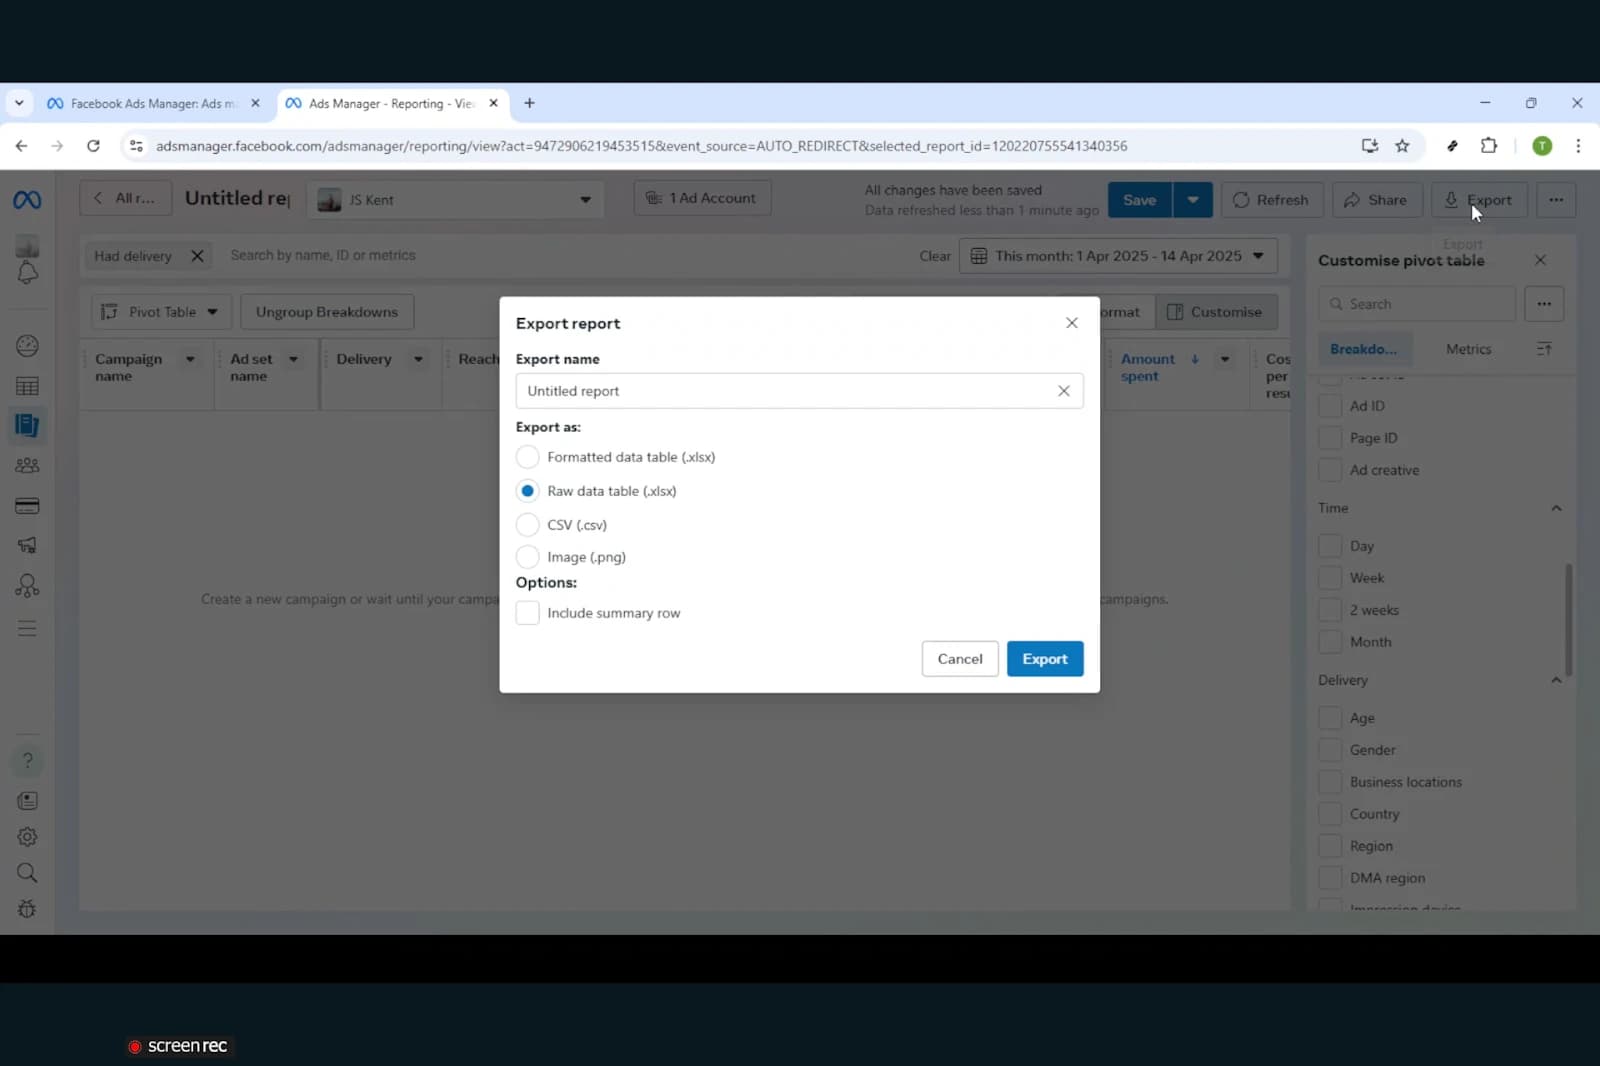Open the settings gear icon in sidebar

click(27, 837)
